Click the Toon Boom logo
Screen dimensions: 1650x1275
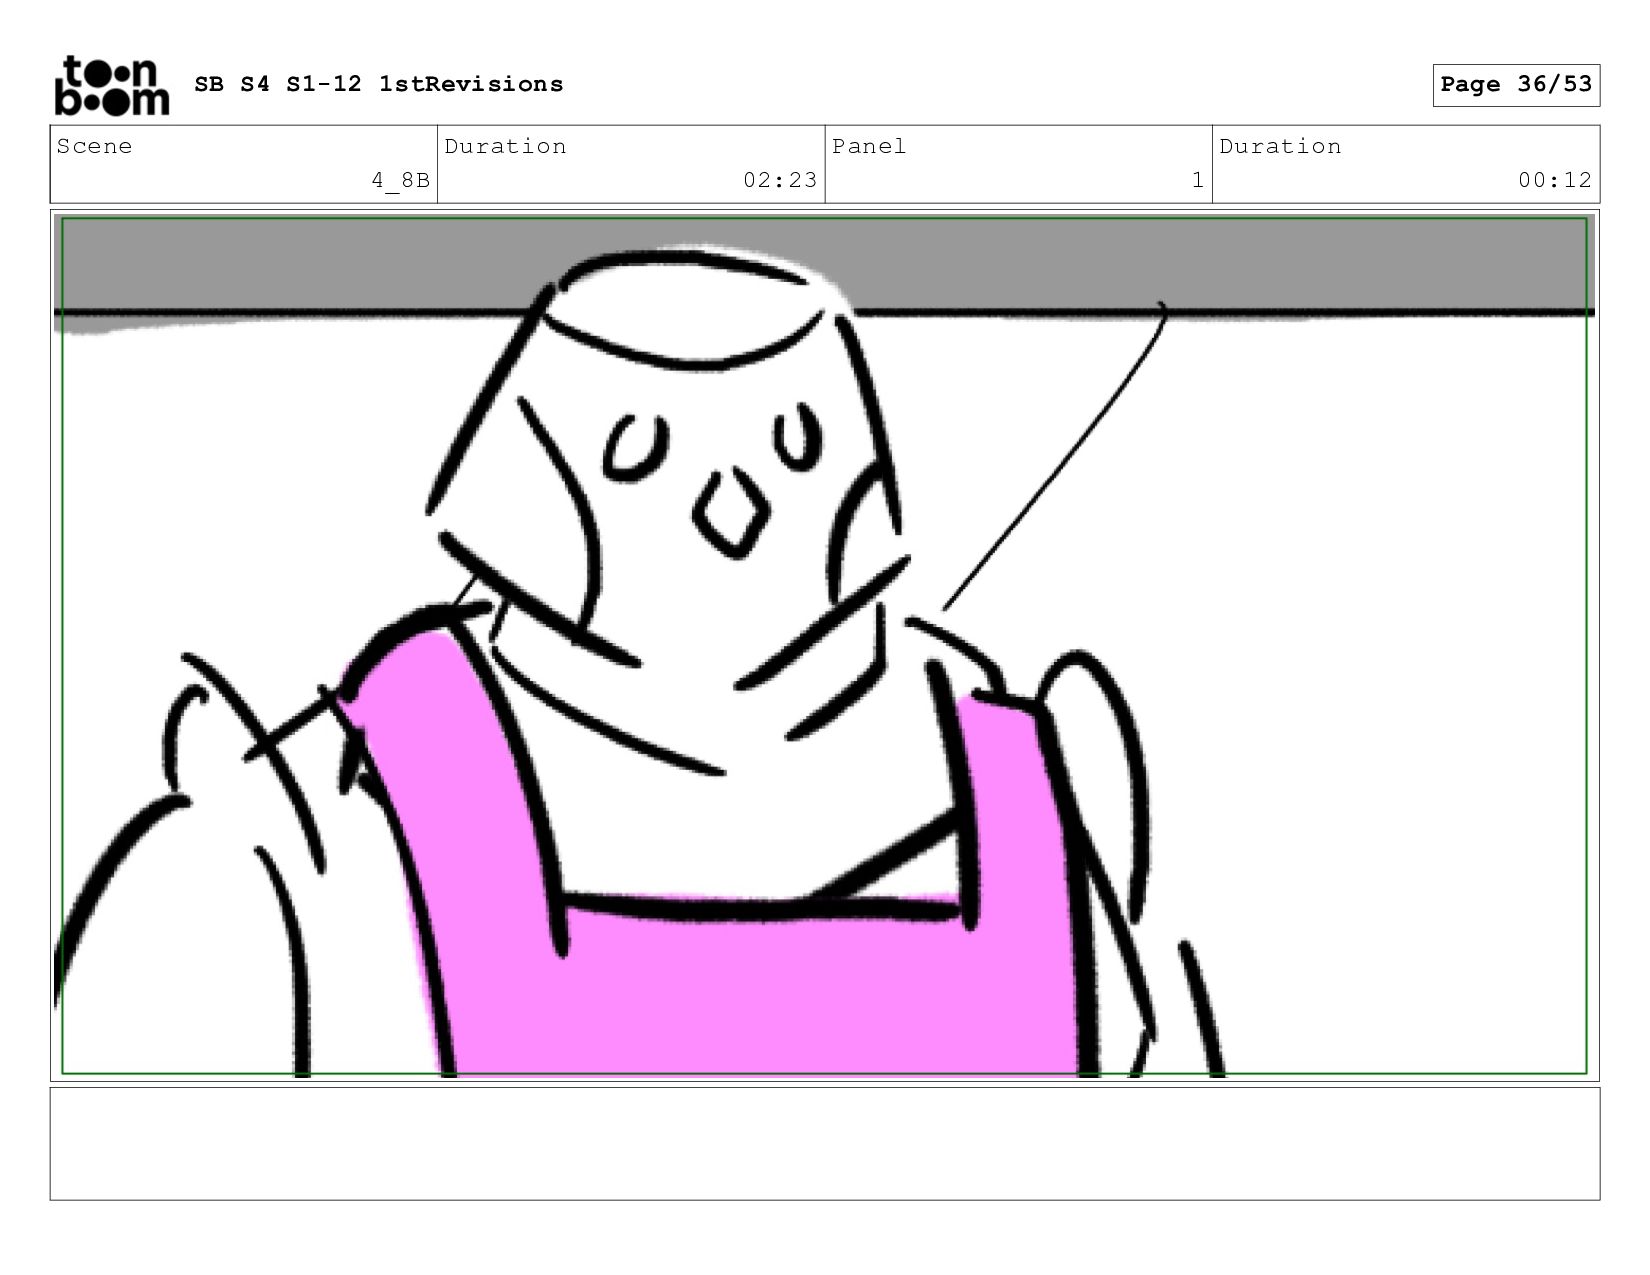click(111, 86)
